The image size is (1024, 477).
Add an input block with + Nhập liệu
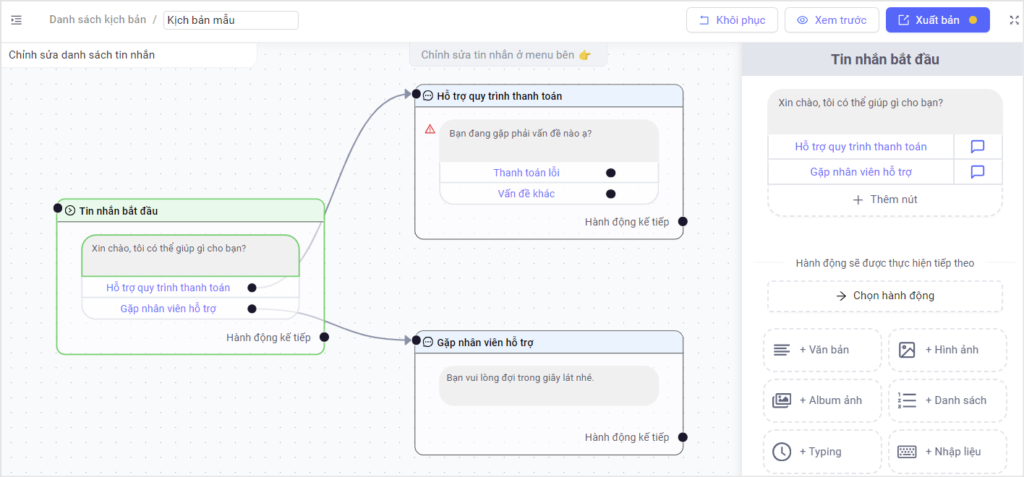coord(947,452)
